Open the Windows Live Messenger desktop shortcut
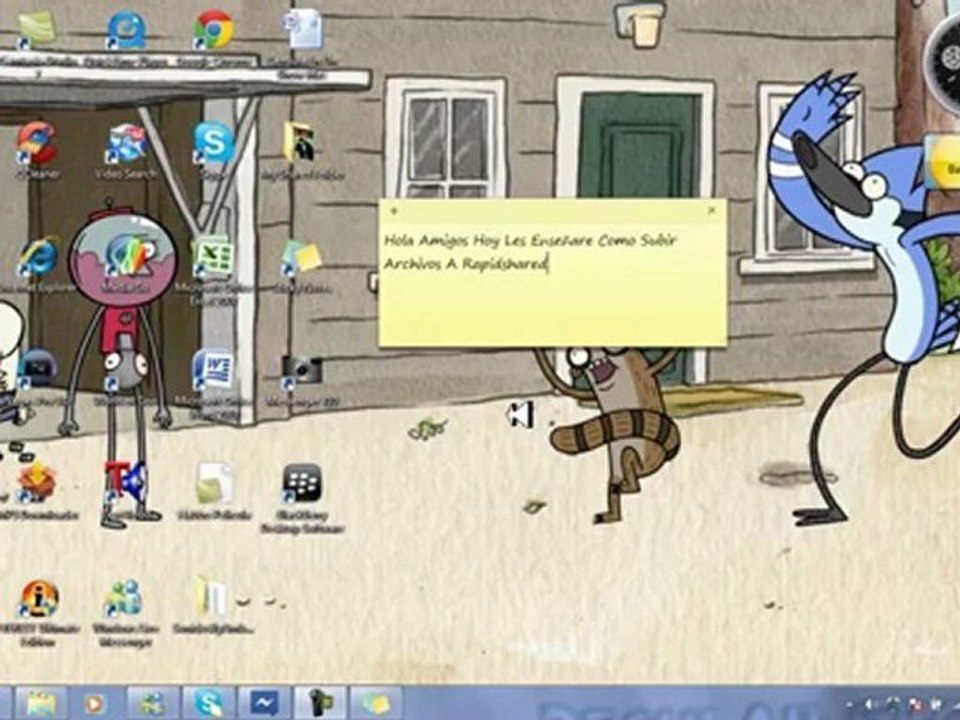 [x=125, y=598]
